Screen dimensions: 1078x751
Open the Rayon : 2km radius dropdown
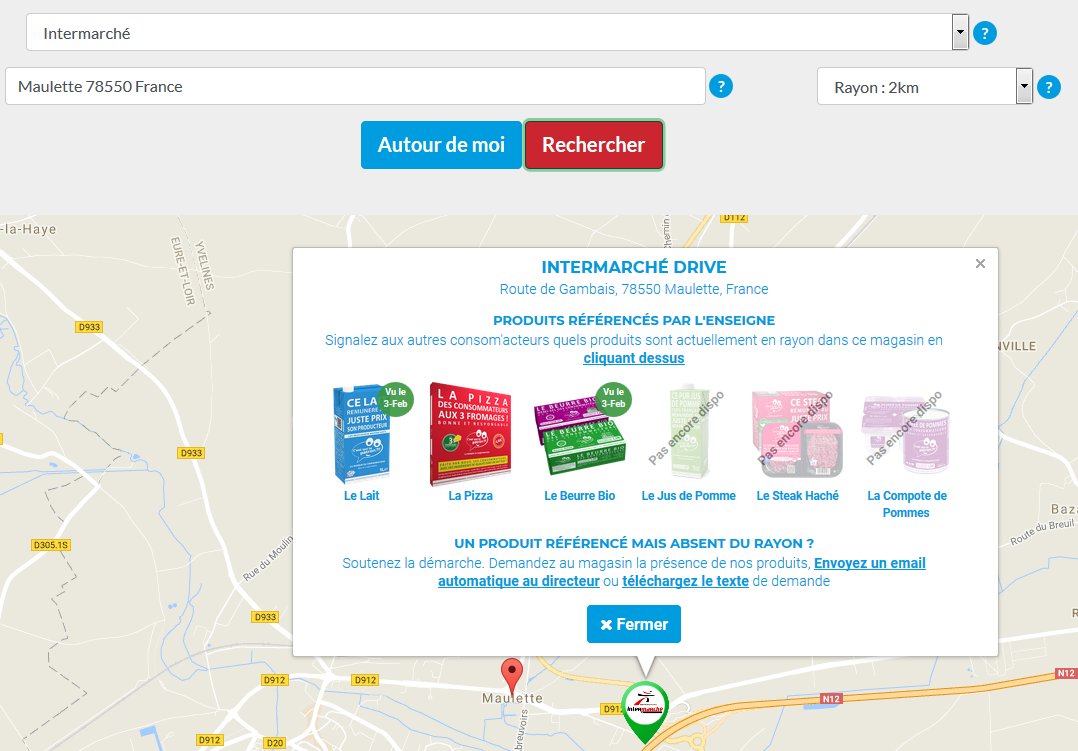pyautogui.click(x=925, y=87)
